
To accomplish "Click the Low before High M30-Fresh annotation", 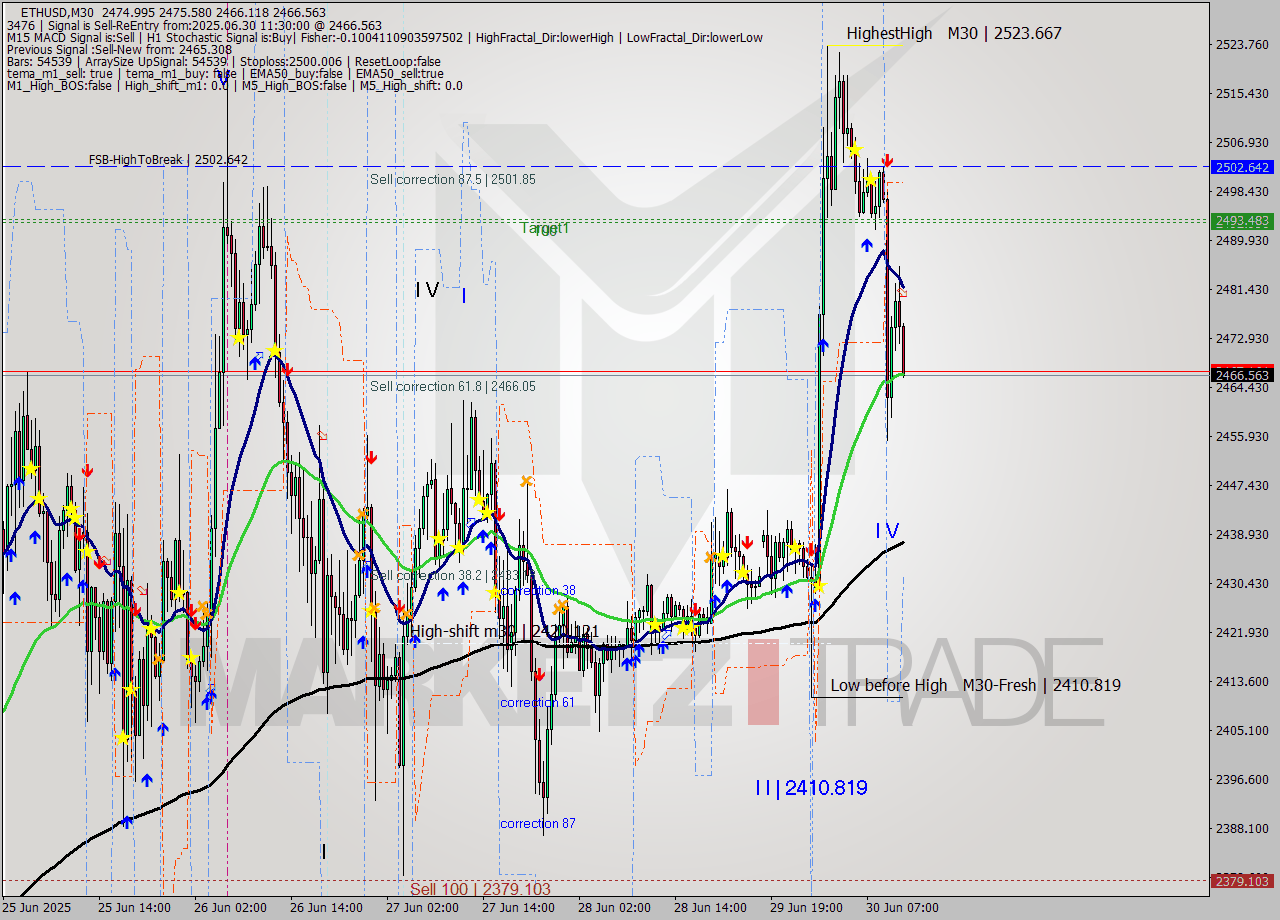I will click(x=975, y=685).
